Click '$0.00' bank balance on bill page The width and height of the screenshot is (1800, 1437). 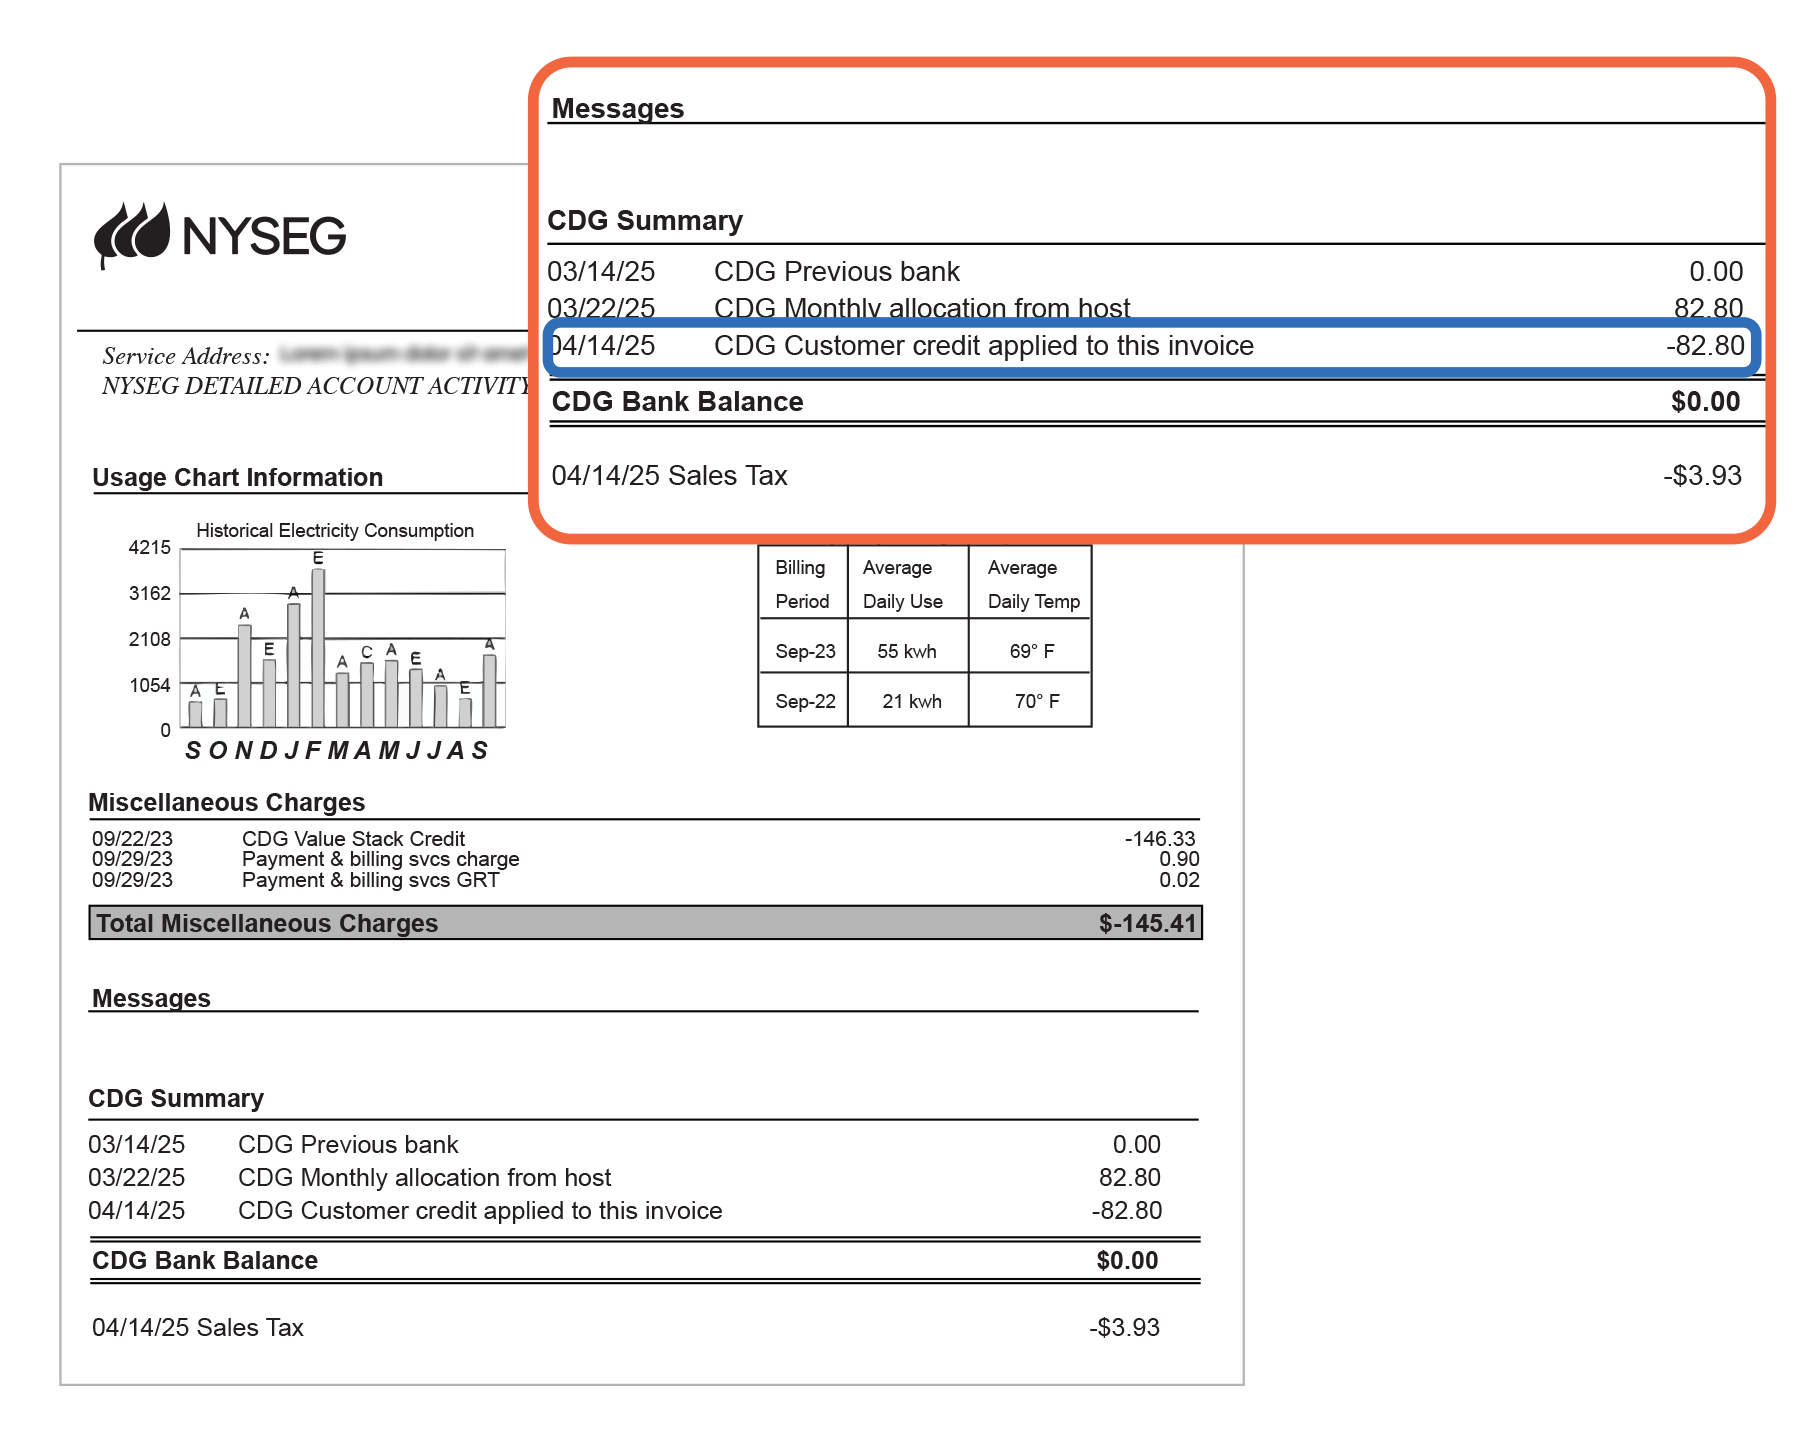pyautogui.click(x=1127, y=1260)
